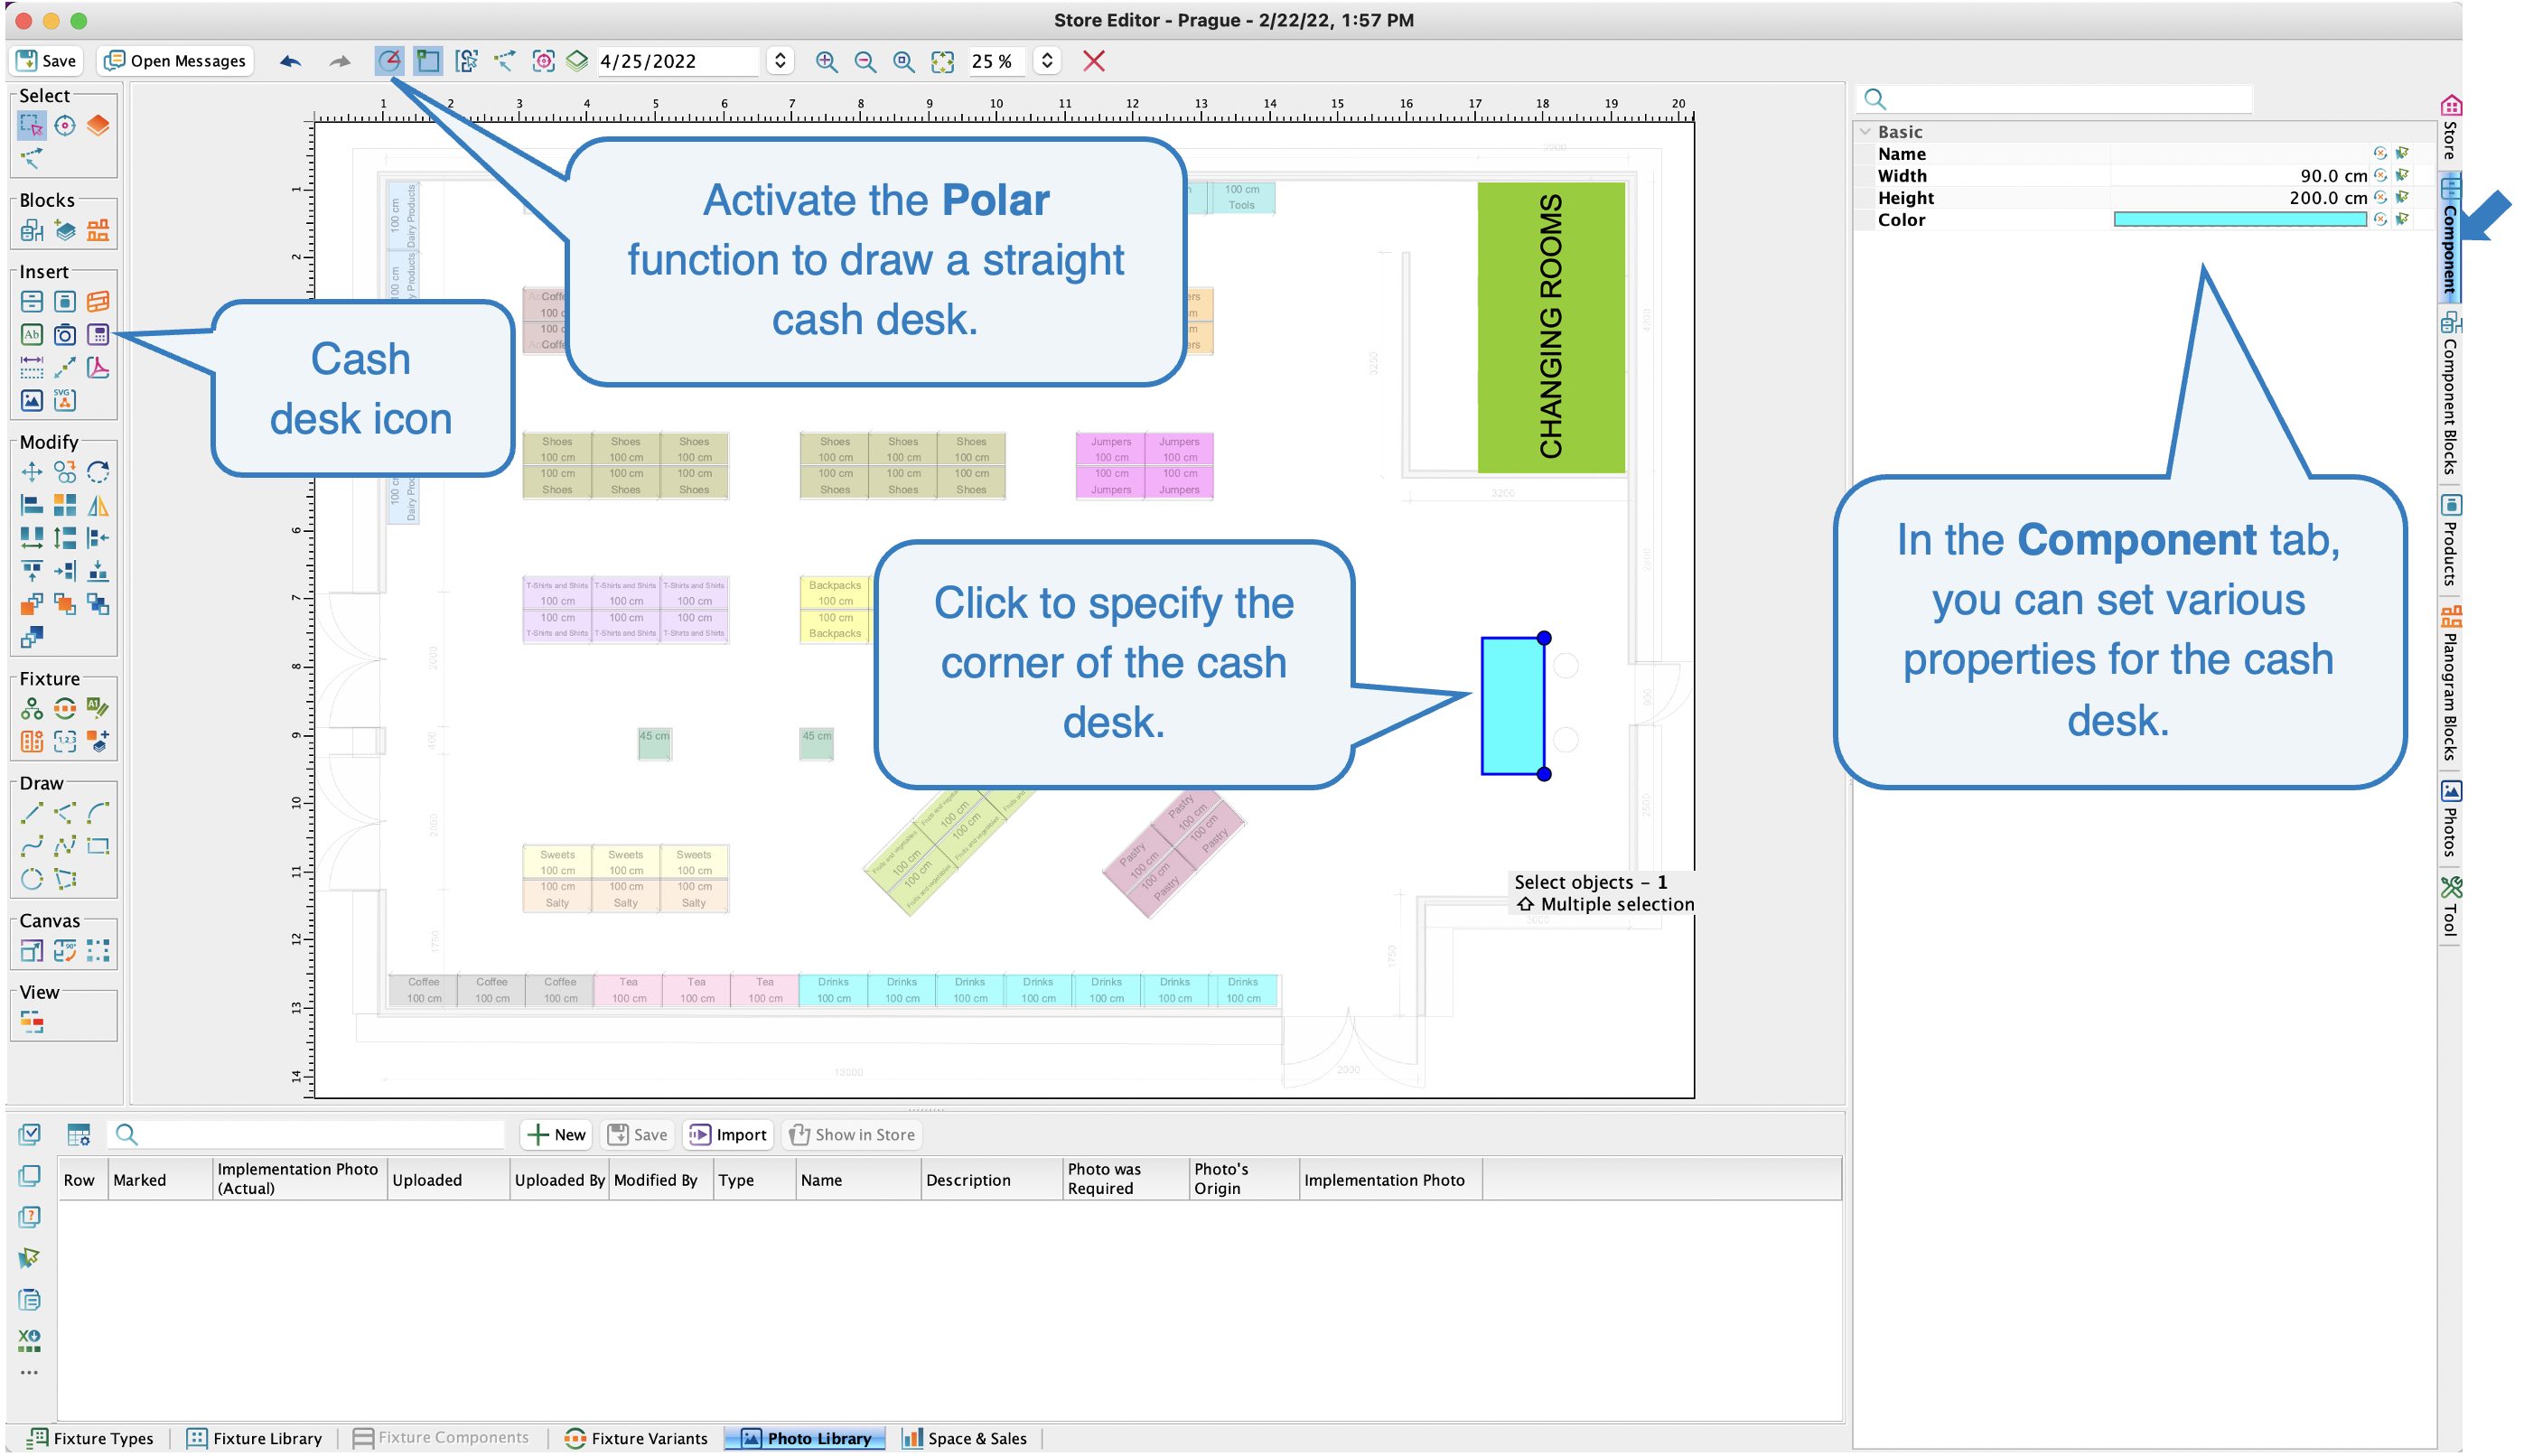Click the fit to screen icon

pos(942,61)
